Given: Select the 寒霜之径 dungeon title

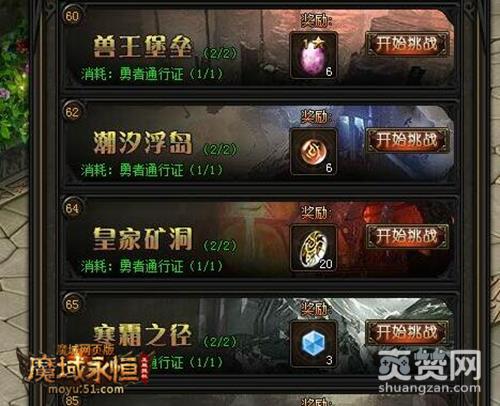Looking at the screenshot, I should pyautogui.click(x=143, y=334).
